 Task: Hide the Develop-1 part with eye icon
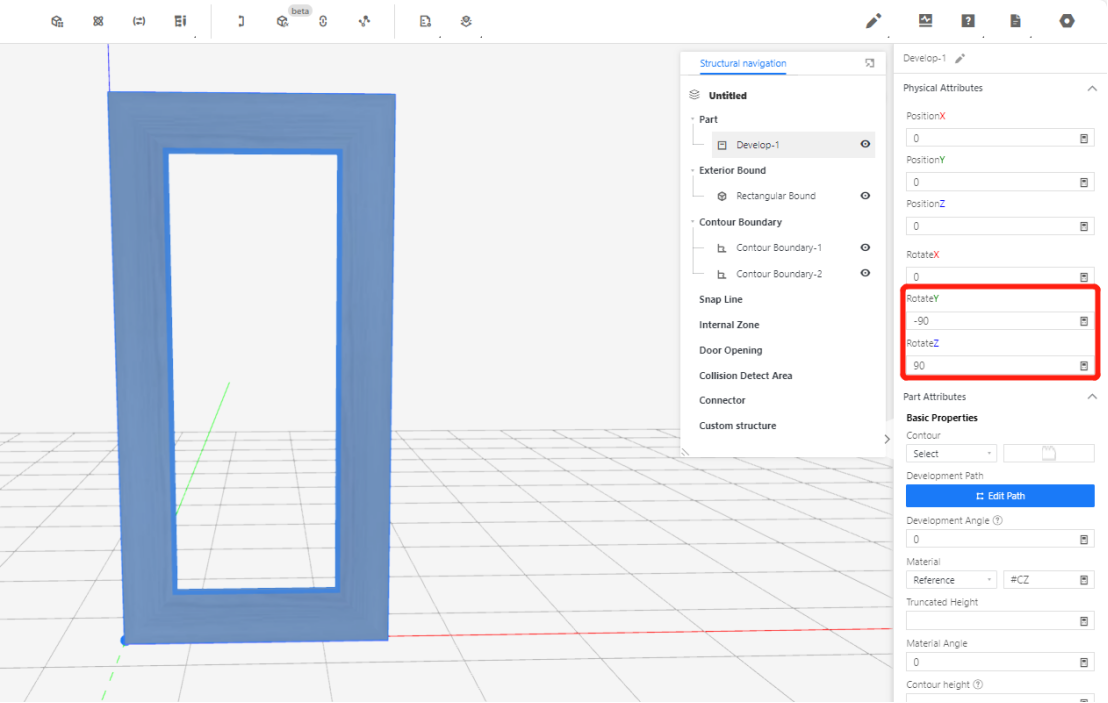pos(865,144)
